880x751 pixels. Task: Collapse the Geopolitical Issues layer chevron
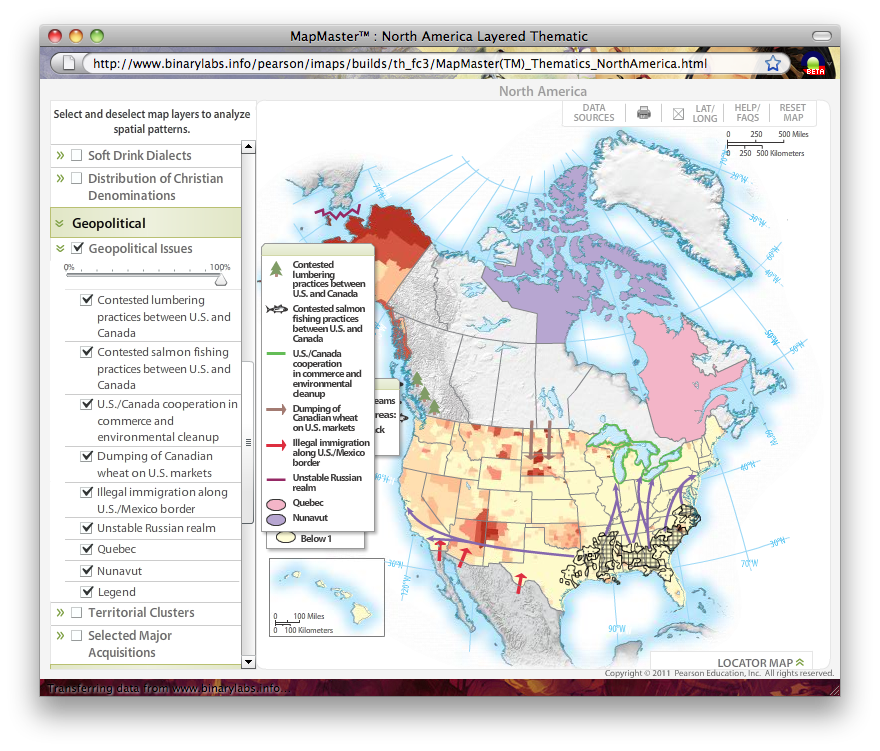(60, 248)
